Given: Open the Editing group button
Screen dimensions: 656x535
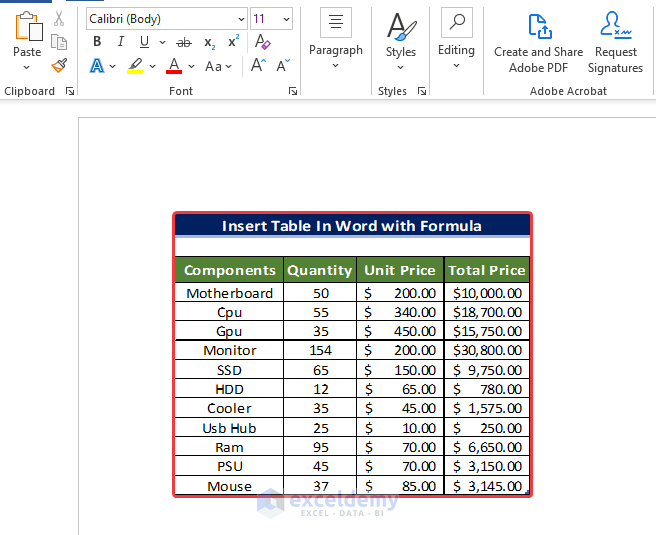Looking at the screenshot, I should click(x=456, y=38).
